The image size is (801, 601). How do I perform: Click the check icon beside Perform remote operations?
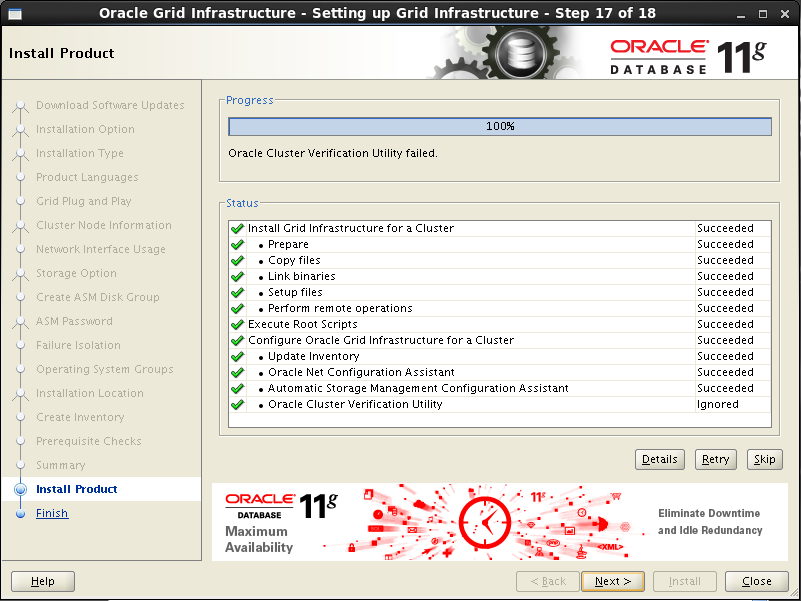tap(237, 308)
